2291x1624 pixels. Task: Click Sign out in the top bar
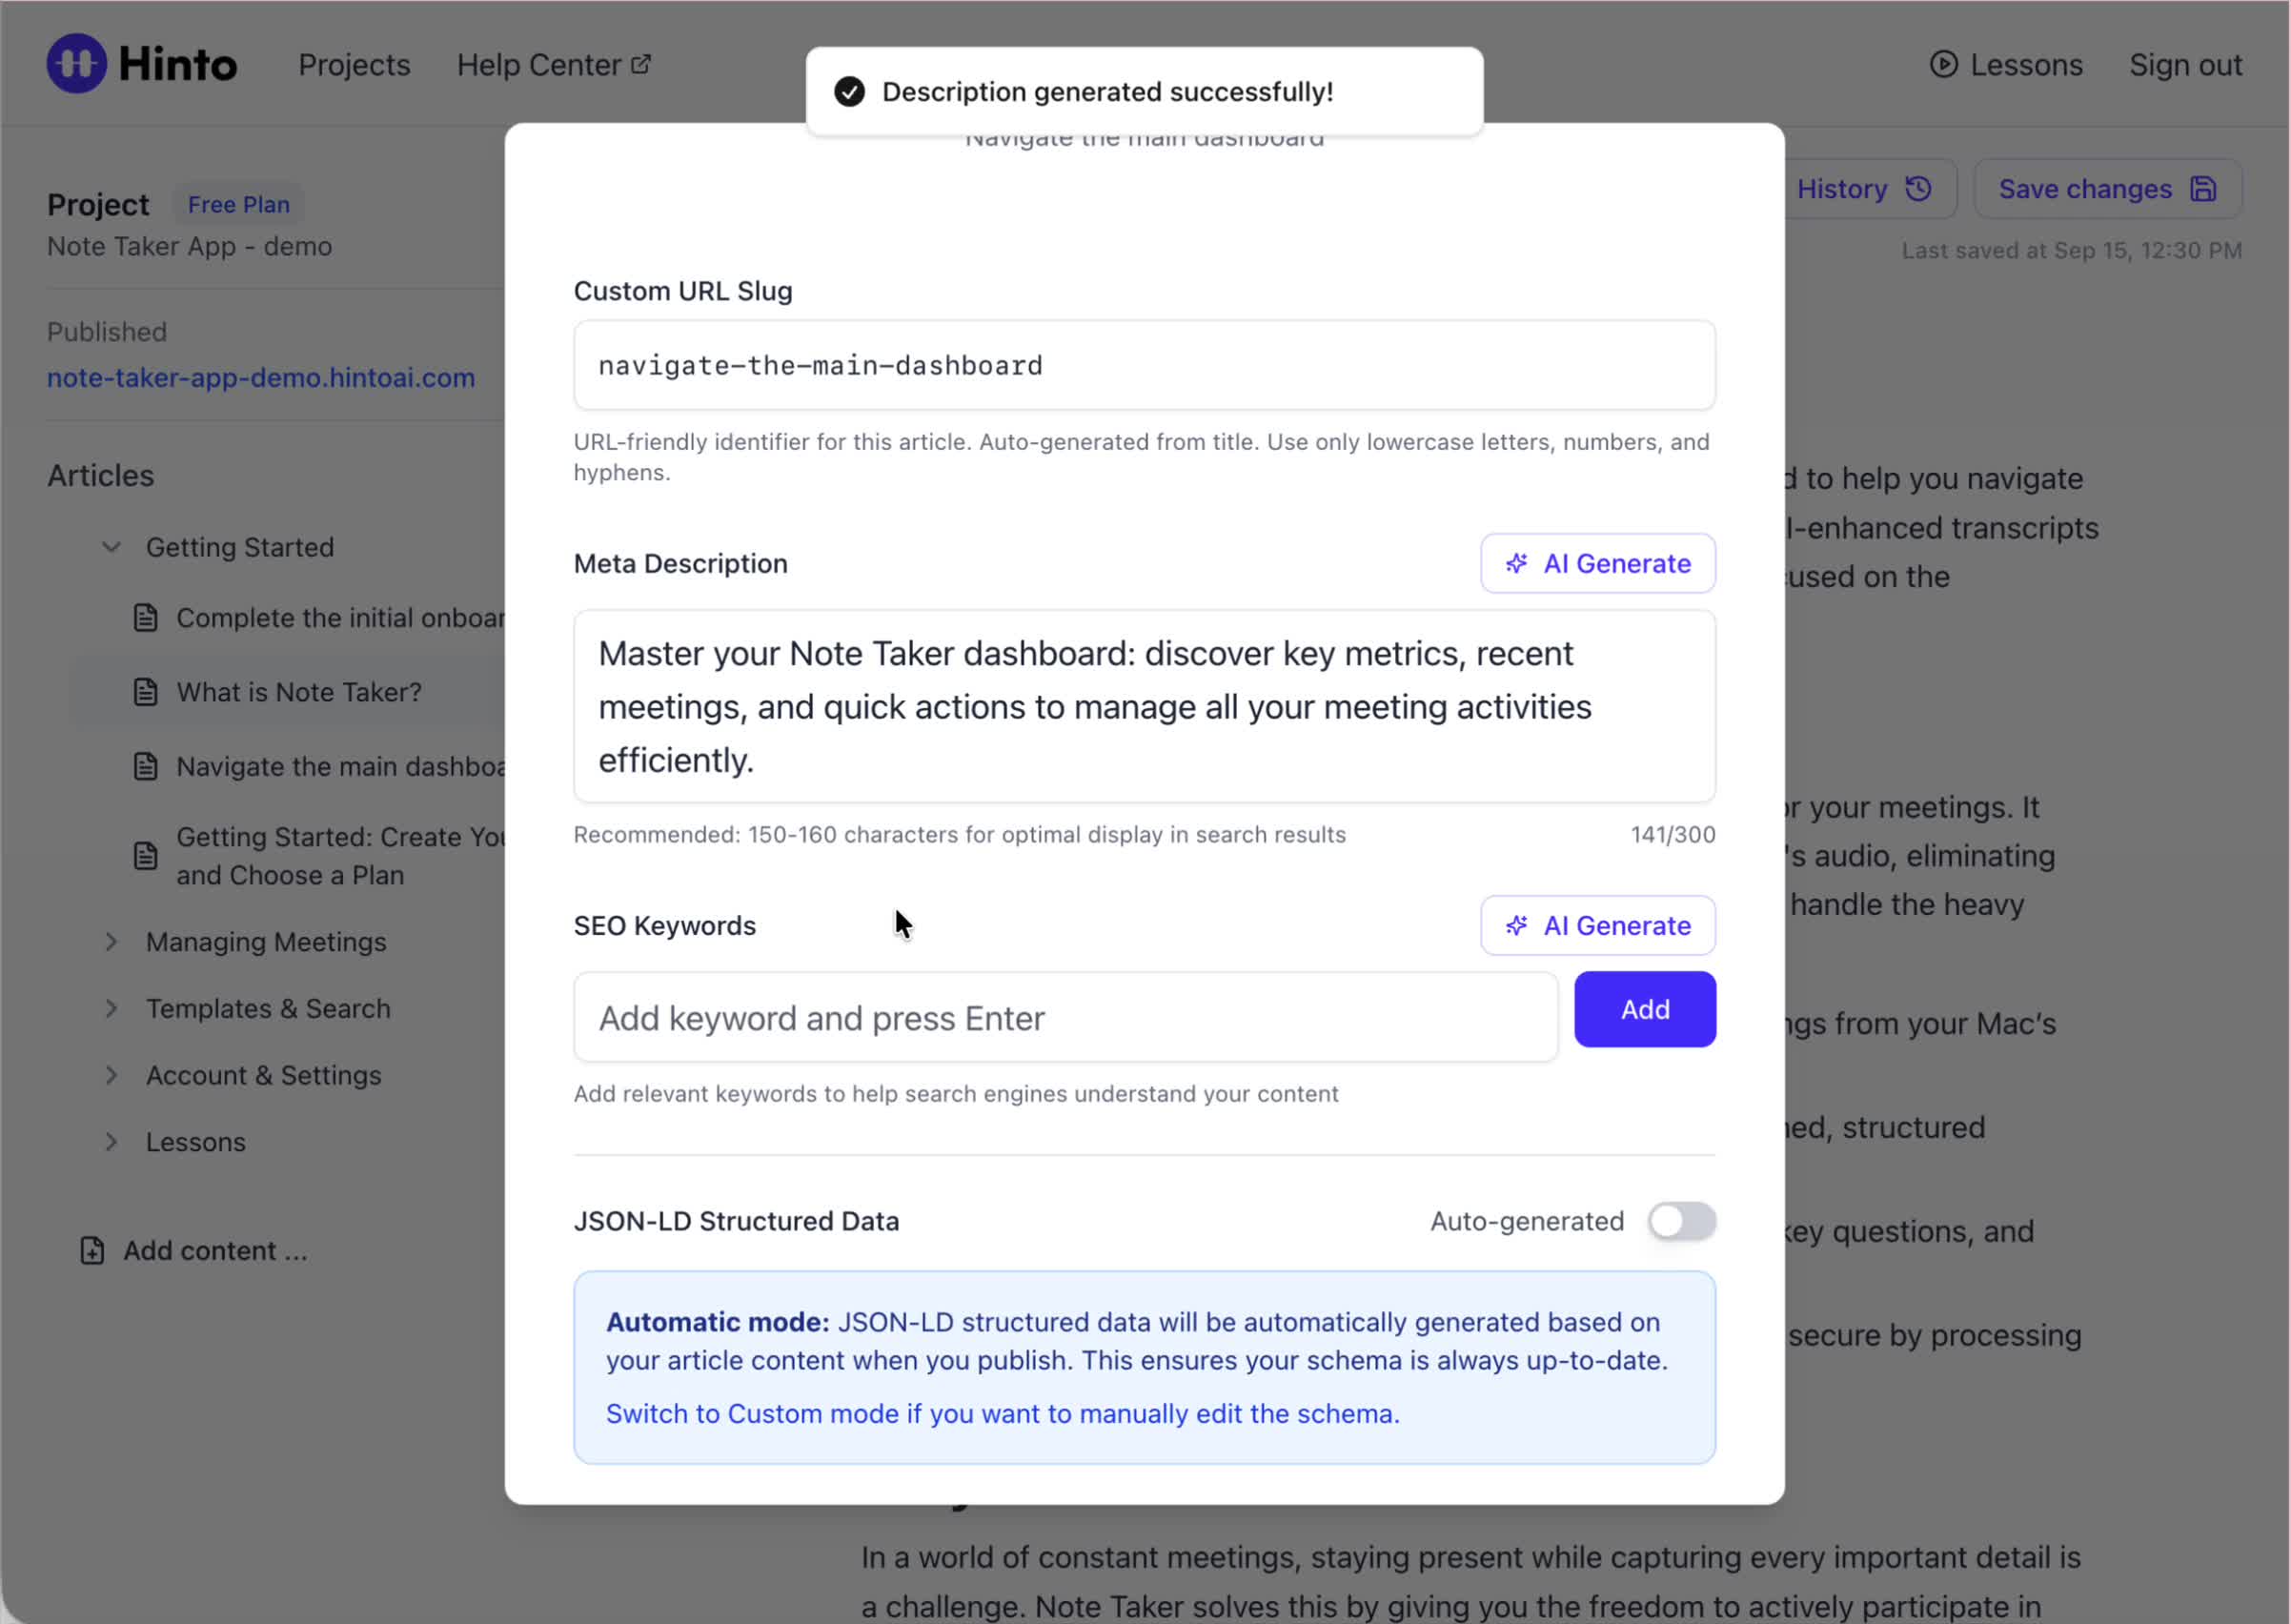pyautogui.click(x=2185, y=65)
